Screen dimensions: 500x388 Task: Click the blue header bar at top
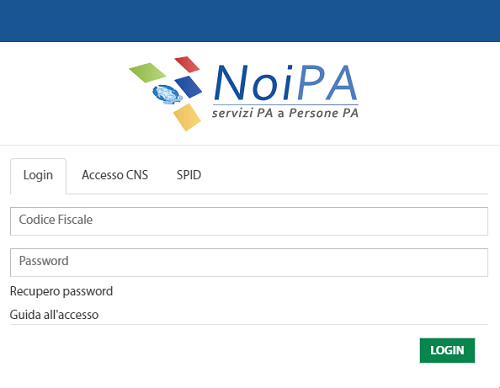(x=250, y=21)
